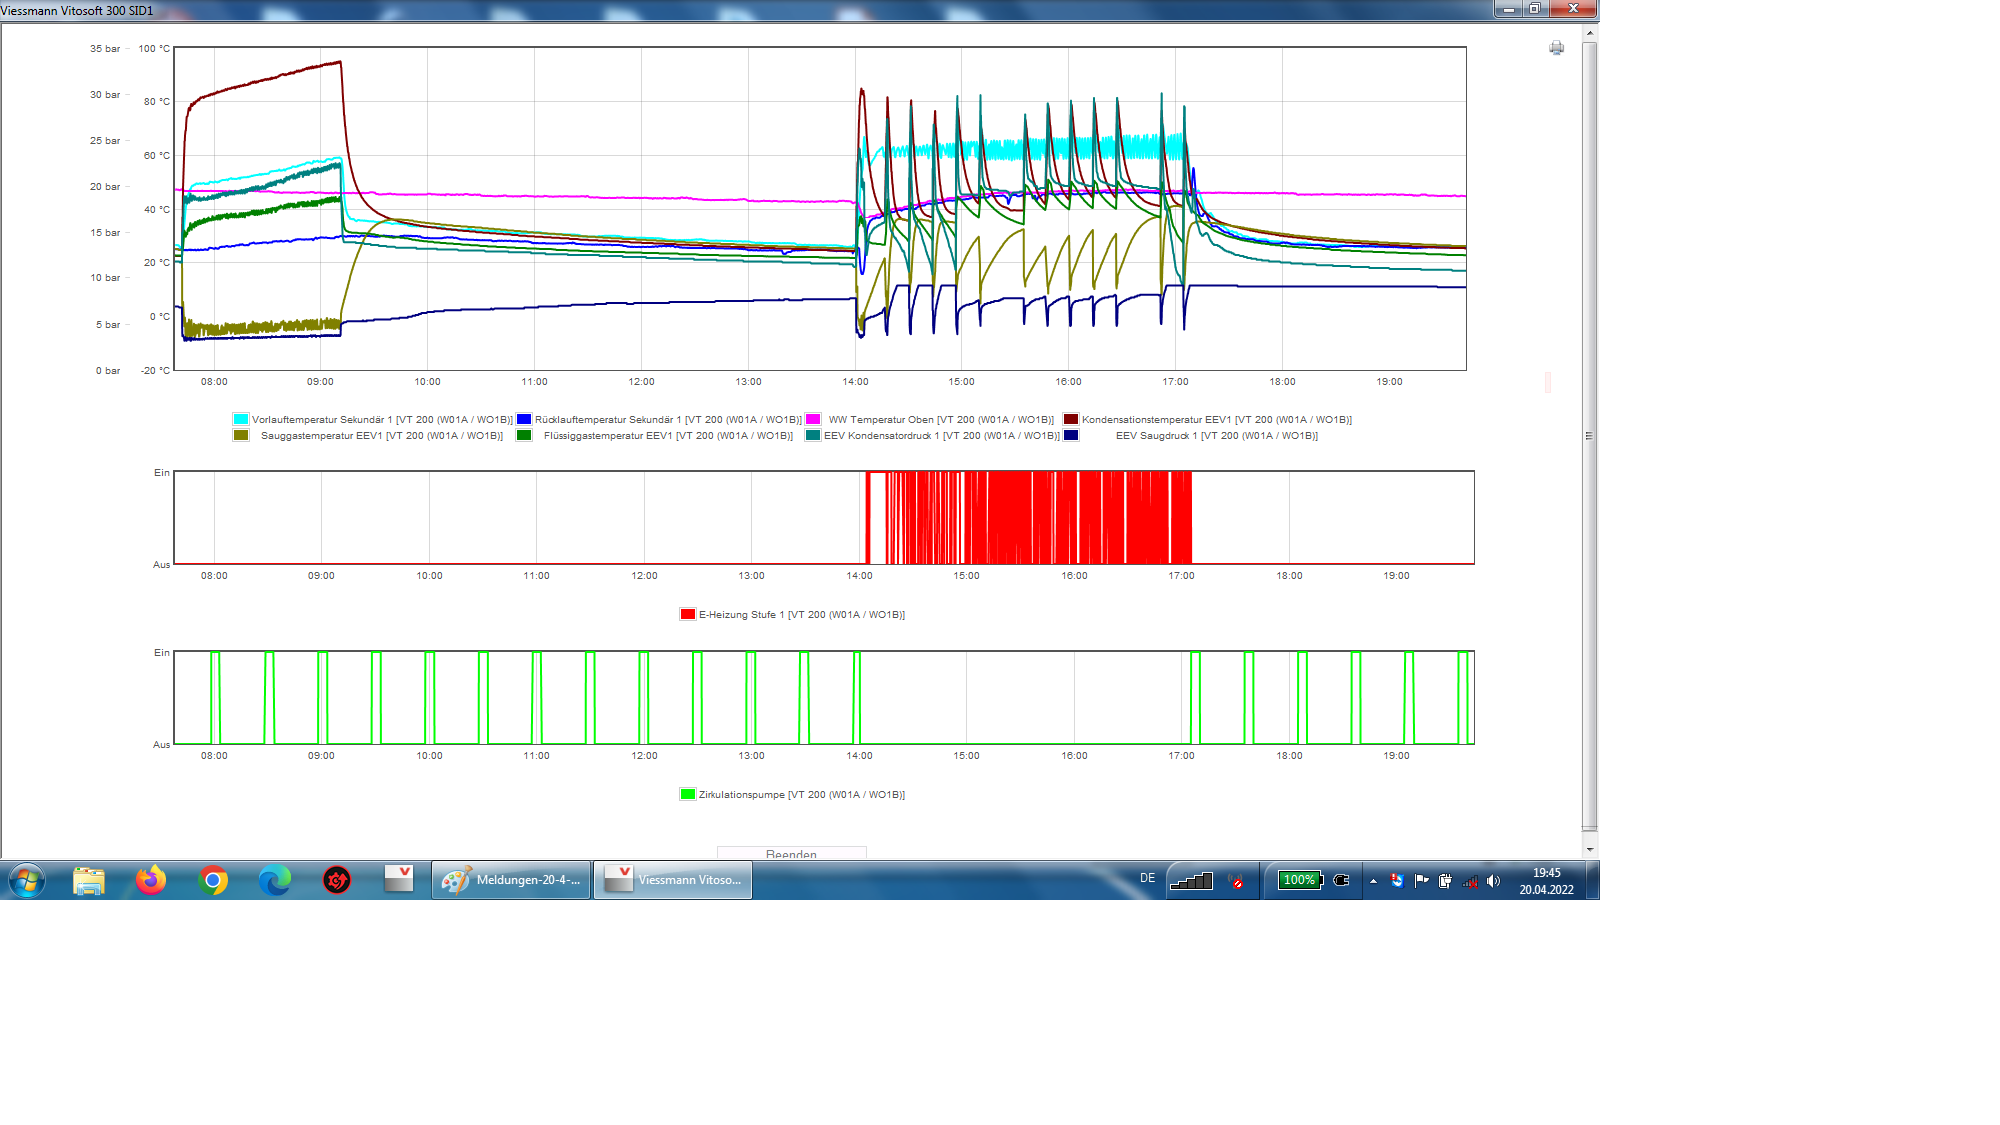Open the TeamViewer tray icon
Image resolution: width=2000 pixels, height=1125 pixels.
(x=1397, y=880)
